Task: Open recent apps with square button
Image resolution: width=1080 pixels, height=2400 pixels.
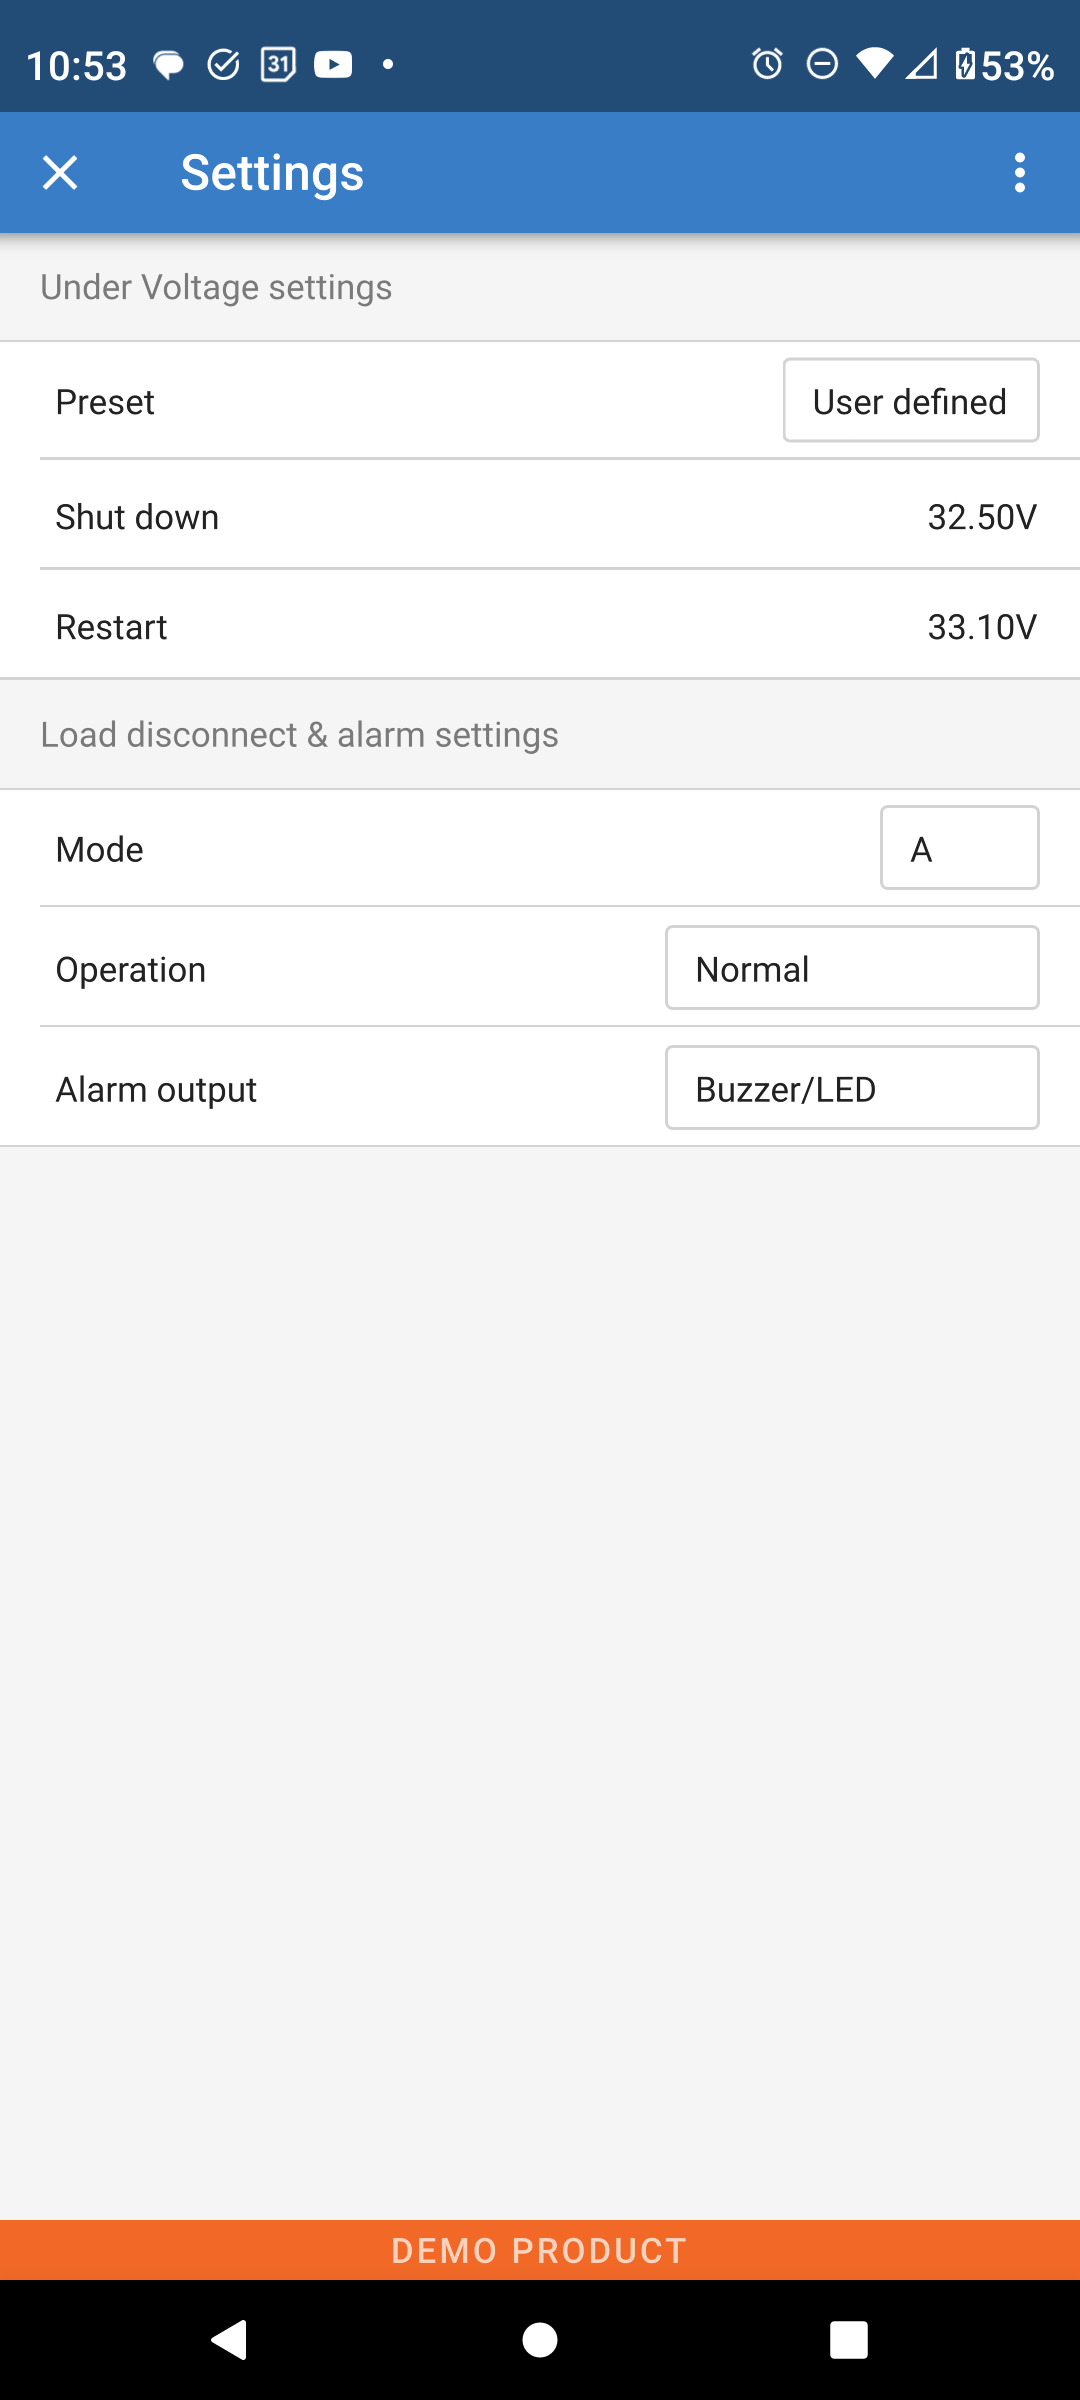Action: coord(848,2340)
